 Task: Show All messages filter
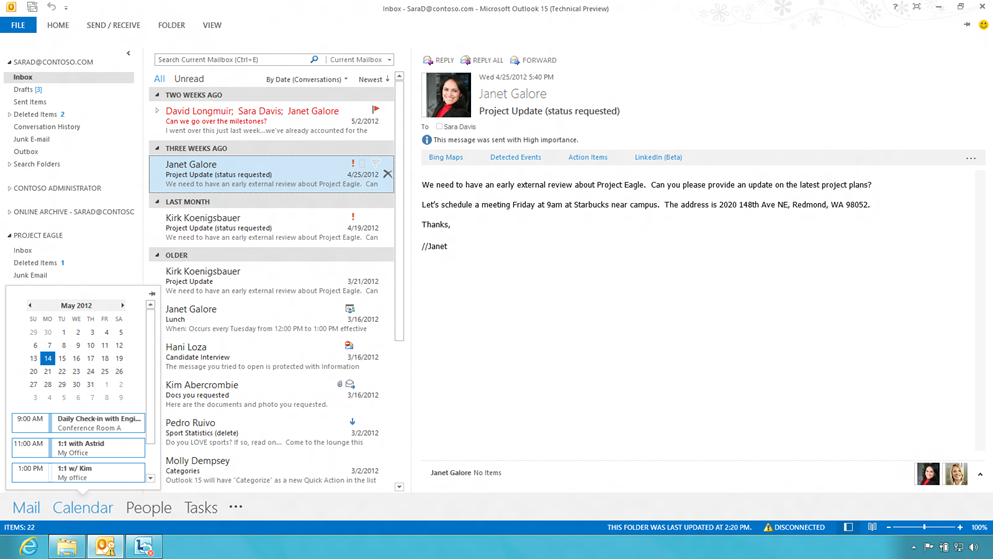coord(159,79)
